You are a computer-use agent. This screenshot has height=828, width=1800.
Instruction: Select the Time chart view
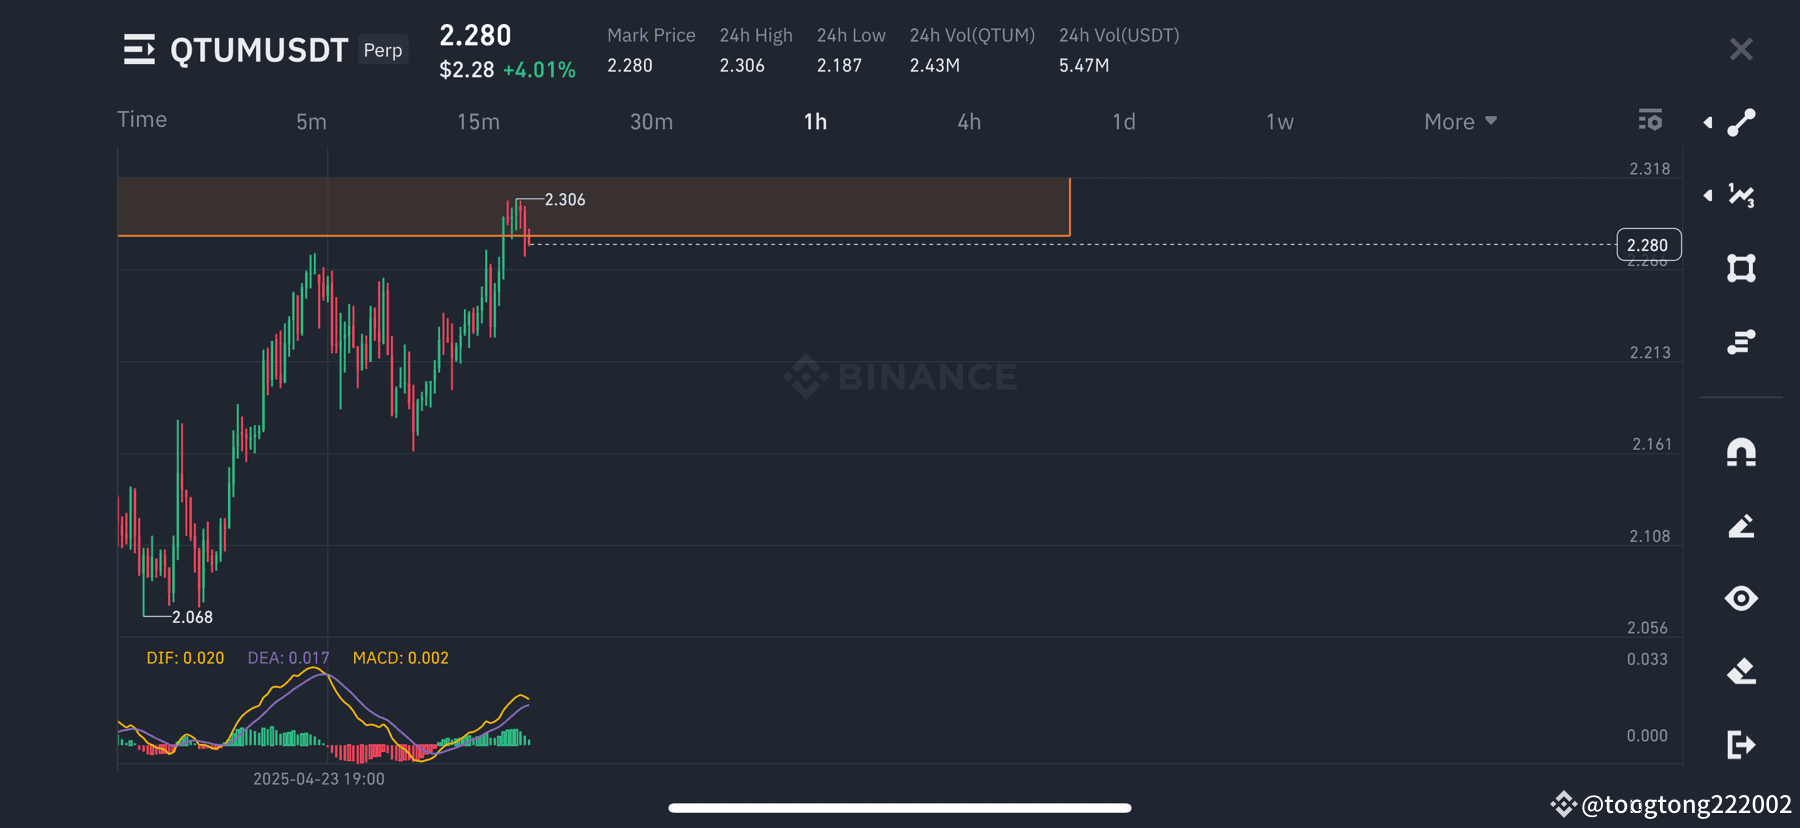142,120
